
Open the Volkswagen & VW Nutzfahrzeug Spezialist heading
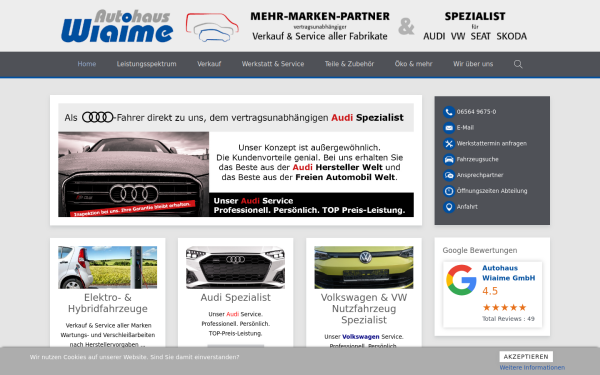click(364, 308)
